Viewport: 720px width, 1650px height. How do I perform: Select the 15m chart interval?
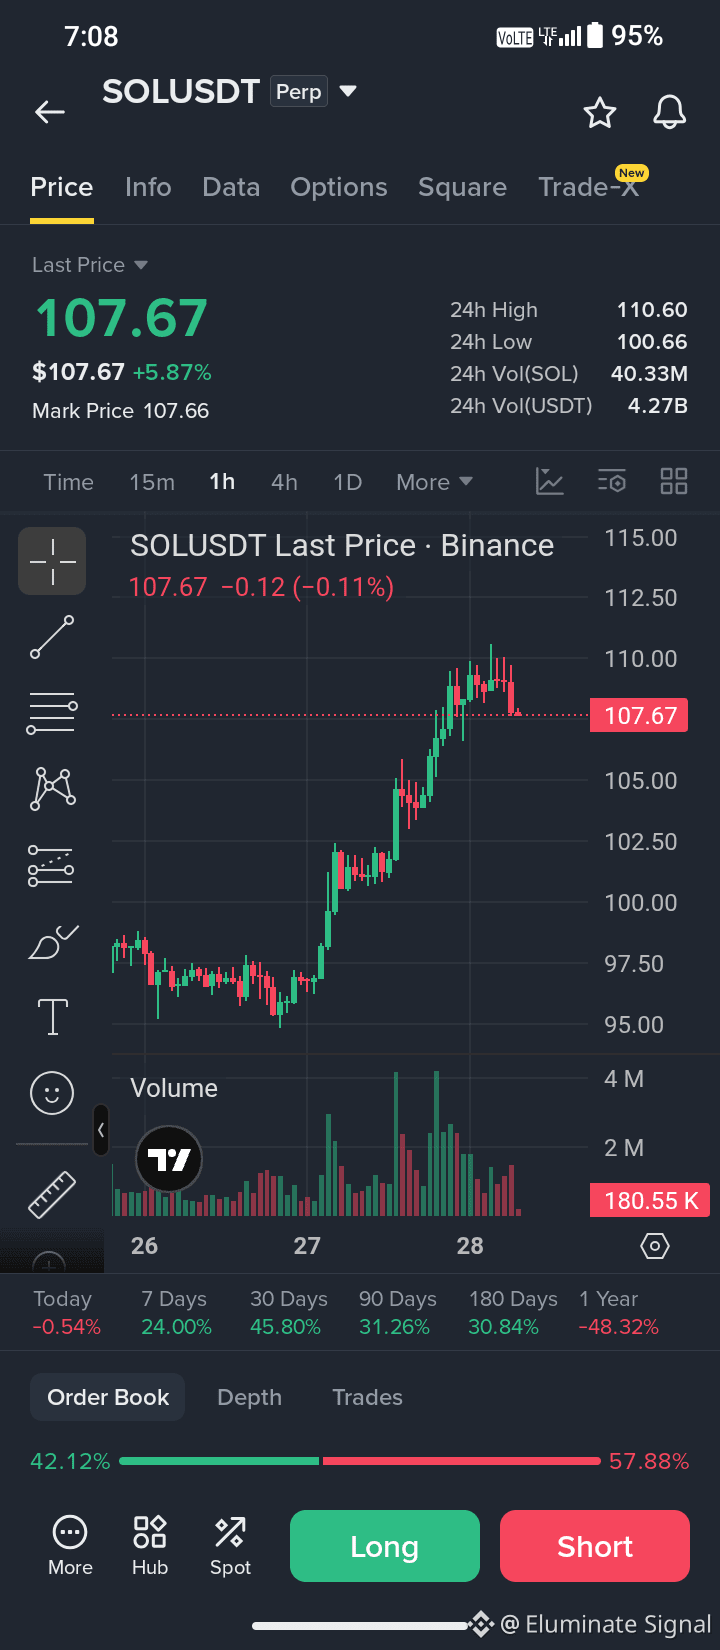[152, 482]
